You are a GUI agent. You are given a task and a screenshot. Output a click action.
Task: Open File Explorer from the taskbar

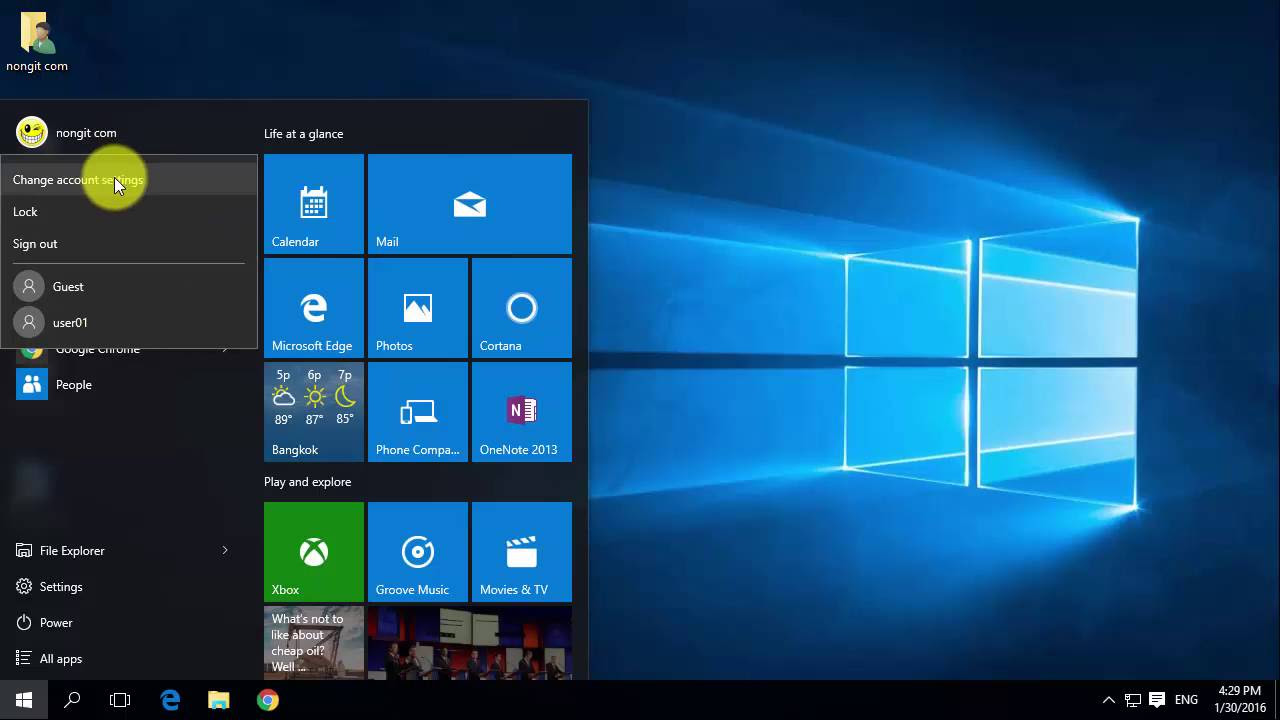pos(218,700)
